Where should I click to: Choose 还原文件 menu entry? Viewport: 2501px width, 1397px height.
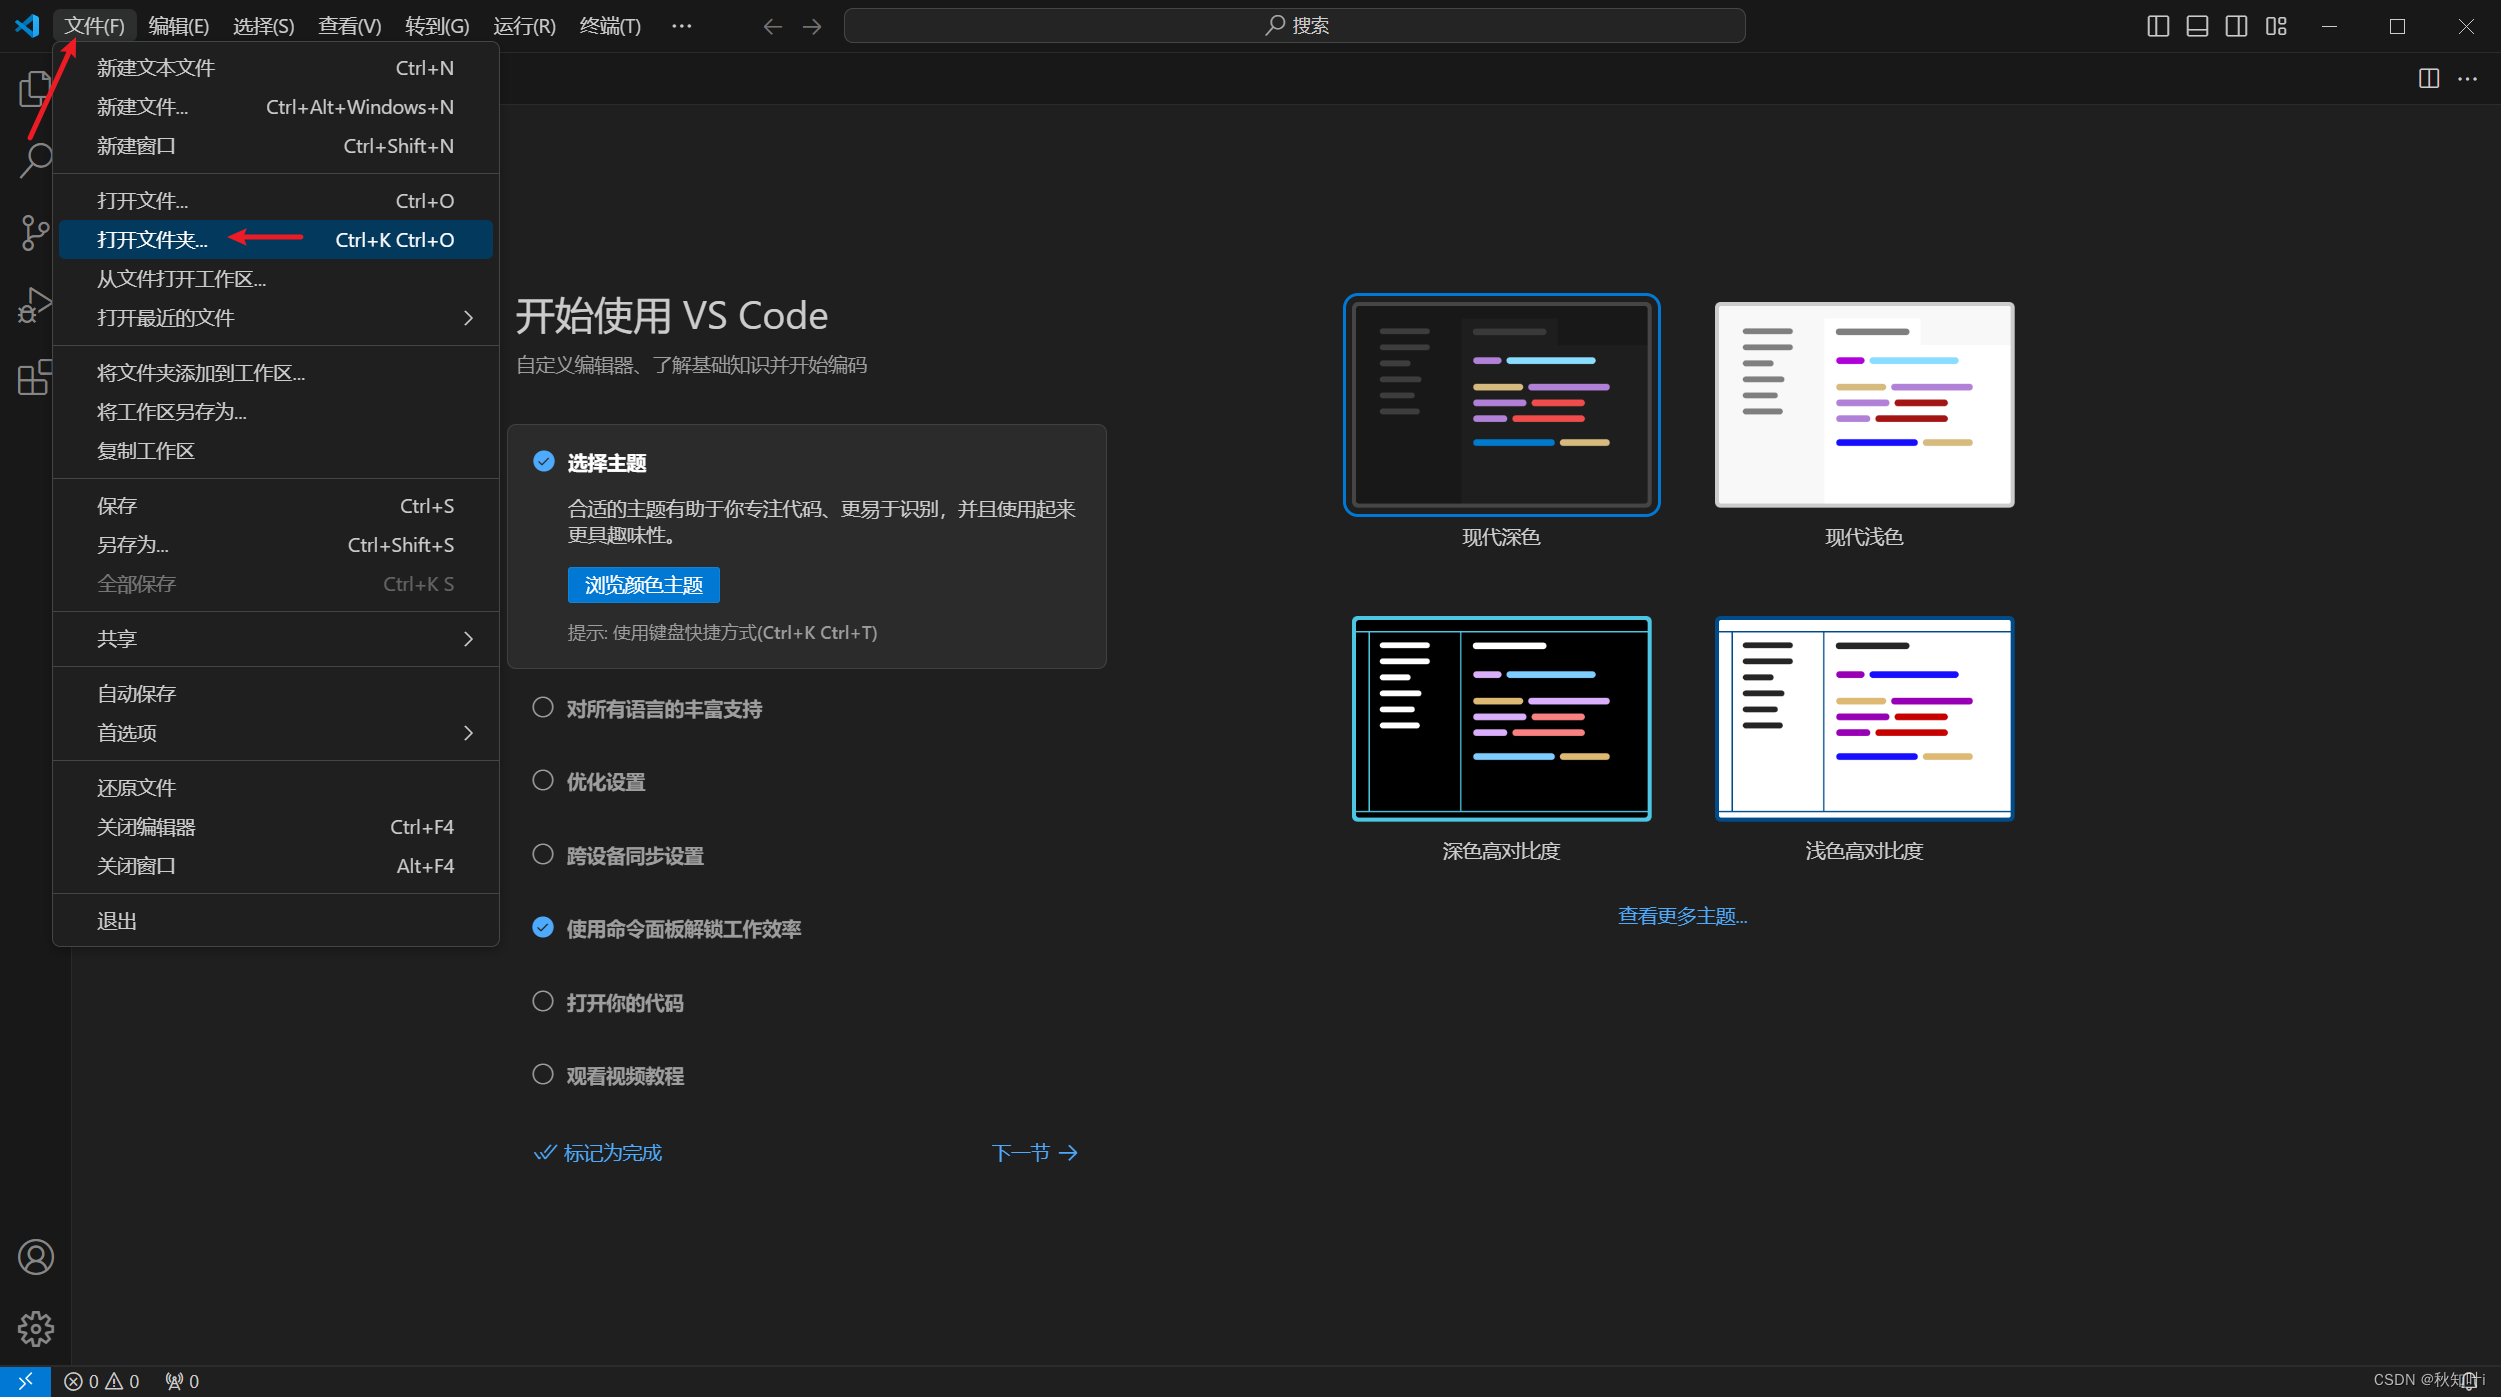click(x=275, y=788)
